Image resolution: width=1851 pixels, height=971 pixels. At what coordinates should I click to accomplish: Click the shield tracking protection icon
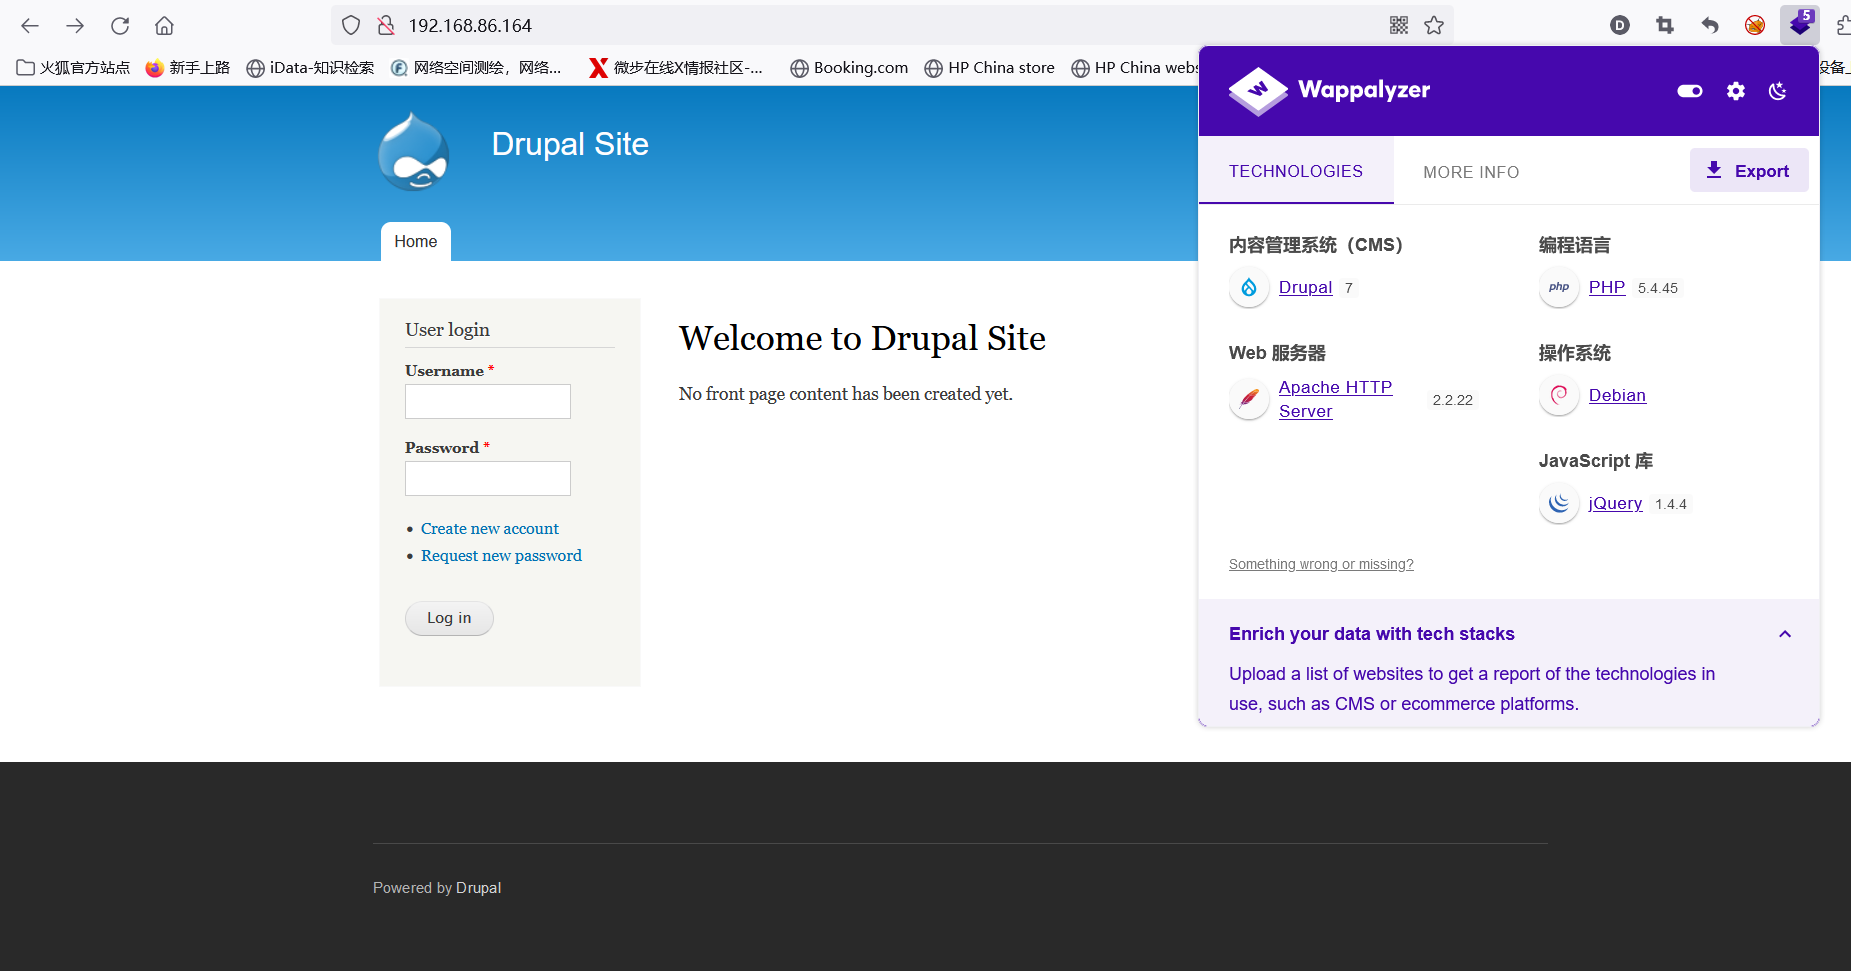click(x=351, y=25)
